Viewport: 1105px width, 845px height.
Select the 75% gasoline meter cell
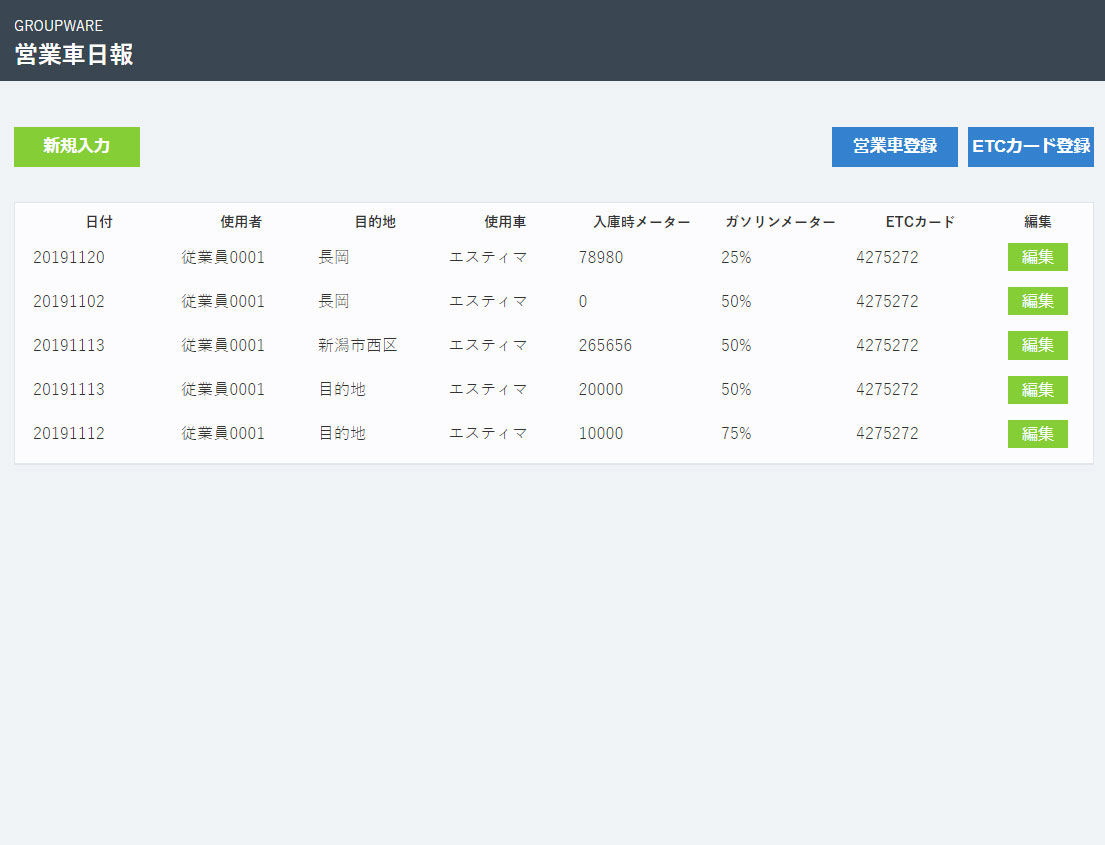pyautogui.click(x=736, y=433)
